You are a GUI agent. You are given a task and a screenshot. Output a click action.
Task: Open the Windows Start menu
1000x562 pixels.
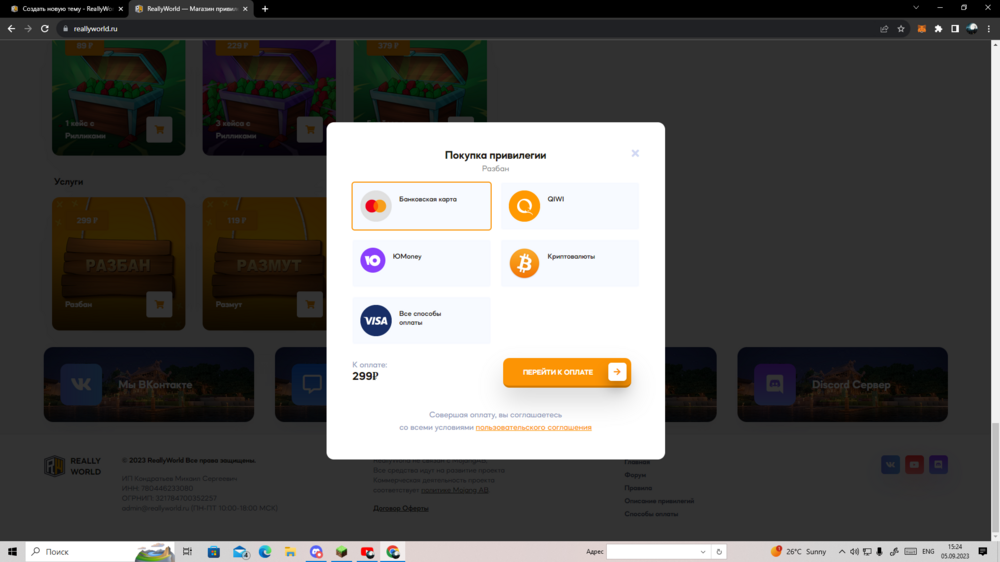(12, 552)
